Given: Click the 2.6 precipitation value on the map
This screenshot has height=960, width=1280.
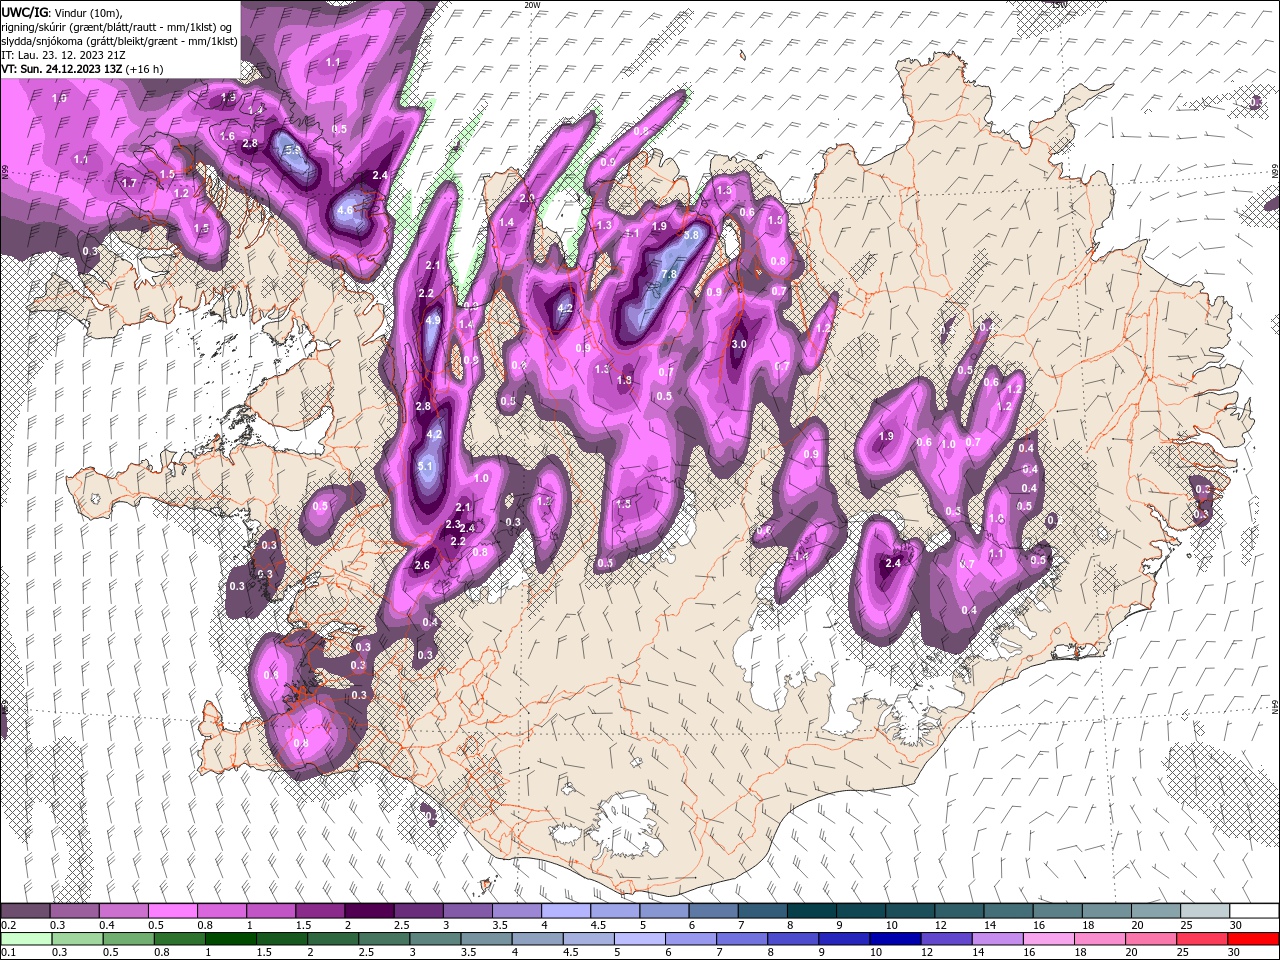Looking at the screenshot, I should pyautogui.click(x=422, y=565).
